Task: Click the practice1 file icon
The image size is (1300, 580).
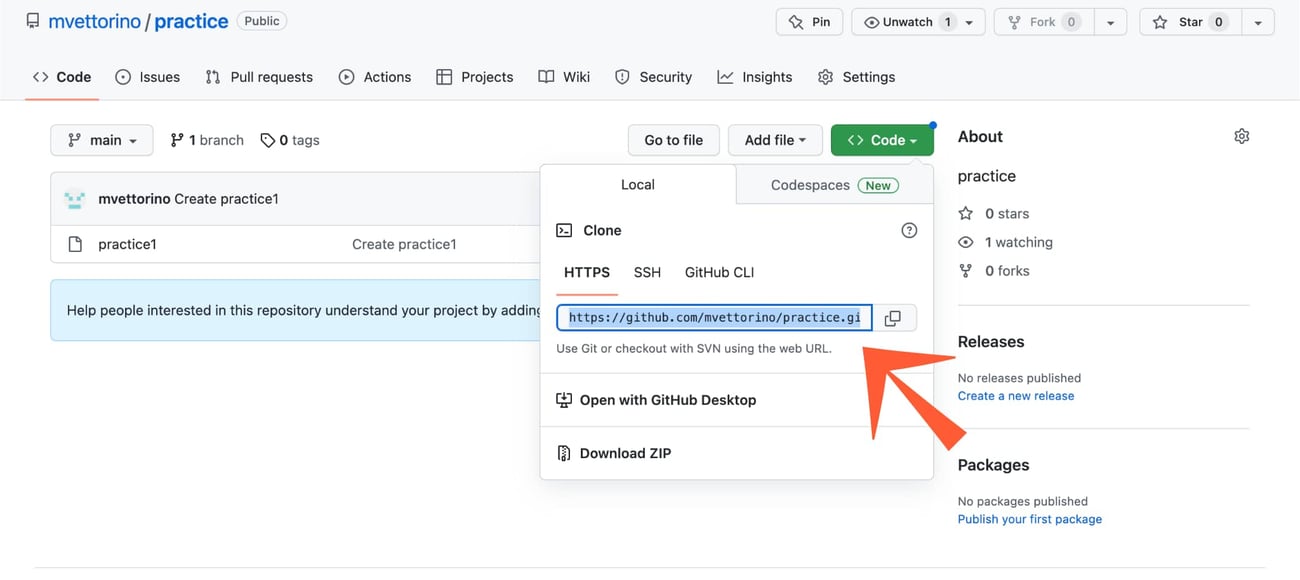Action: pos(75,244)
